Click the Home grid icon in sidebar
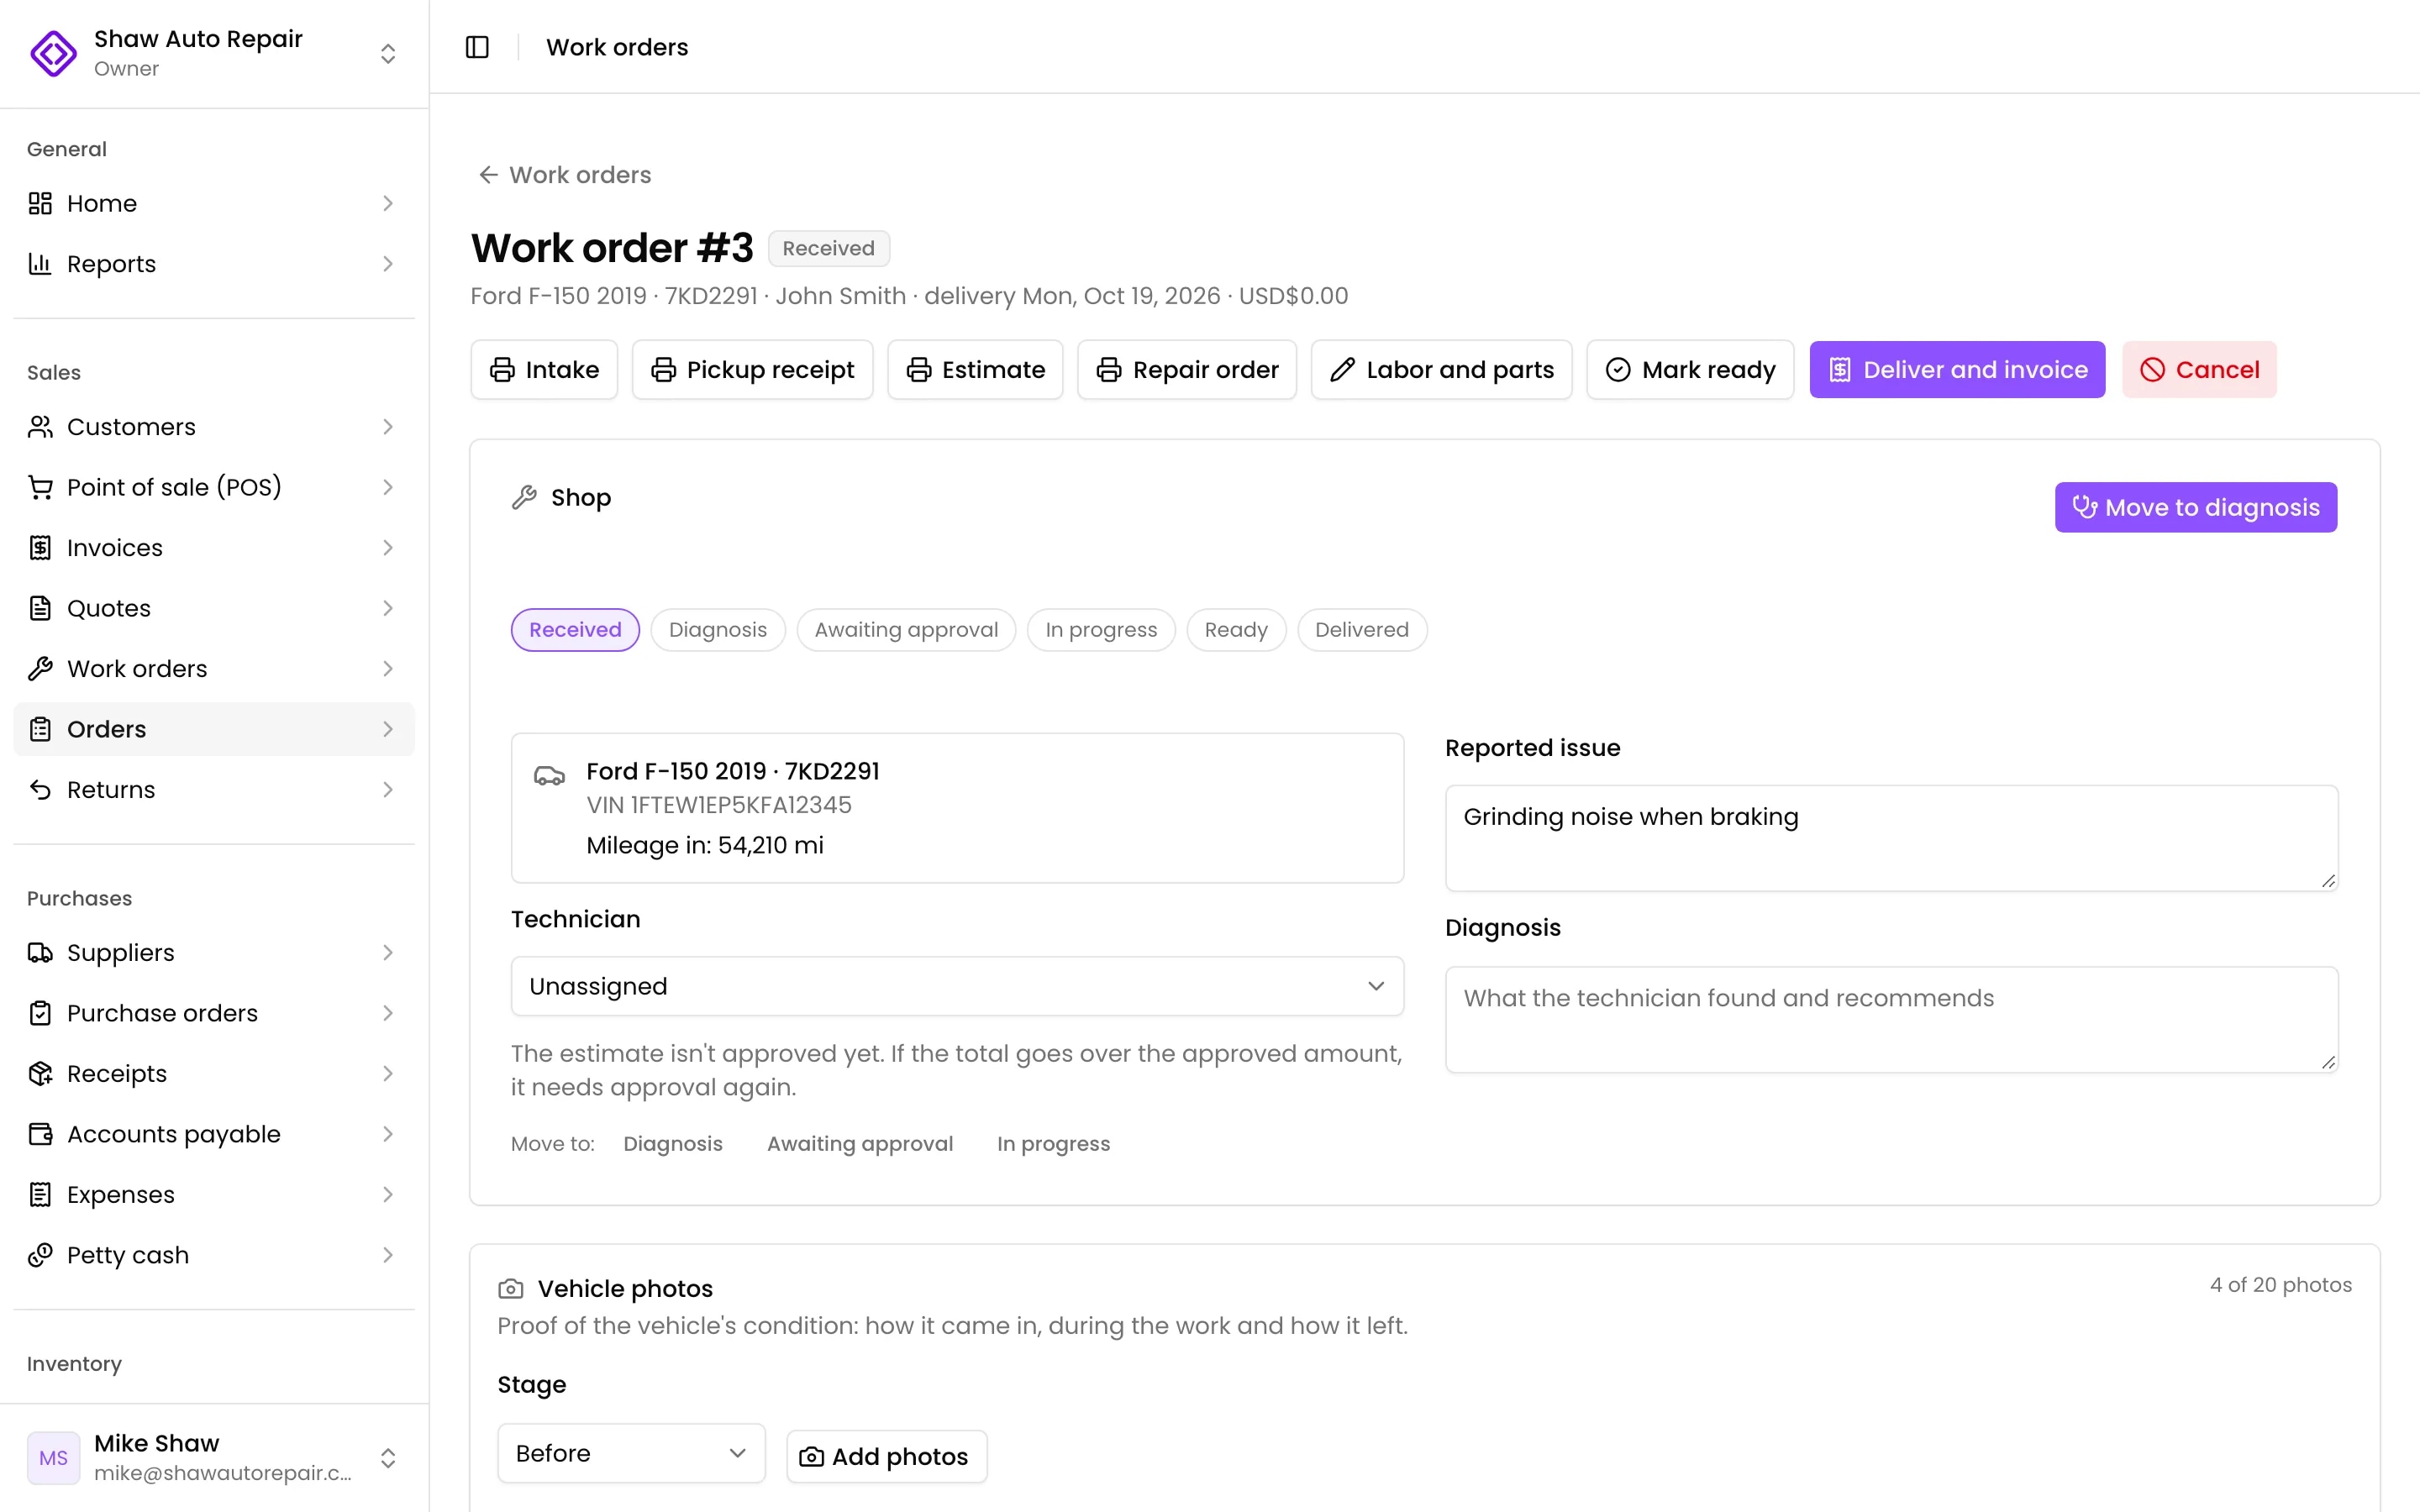Viewport: 2420px width, 1512px height. coord(40,203)
